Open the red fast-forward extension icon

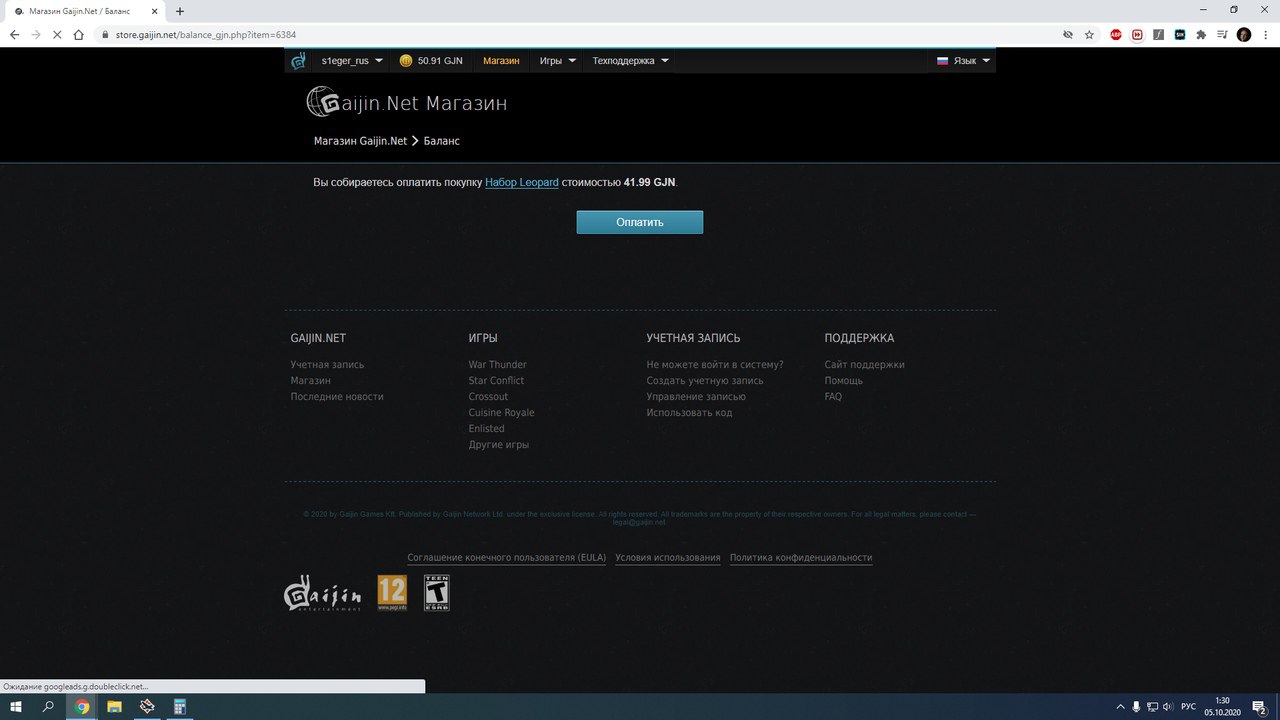point(1138,34)
